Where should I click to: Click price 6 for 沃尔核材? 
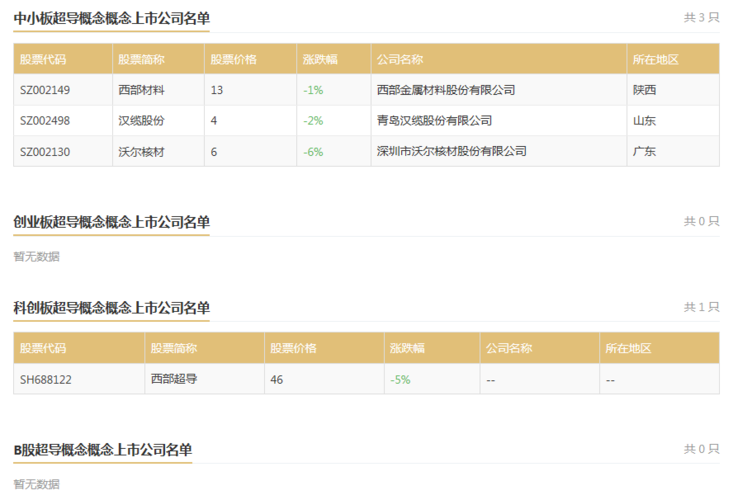[x=214, y=152]
